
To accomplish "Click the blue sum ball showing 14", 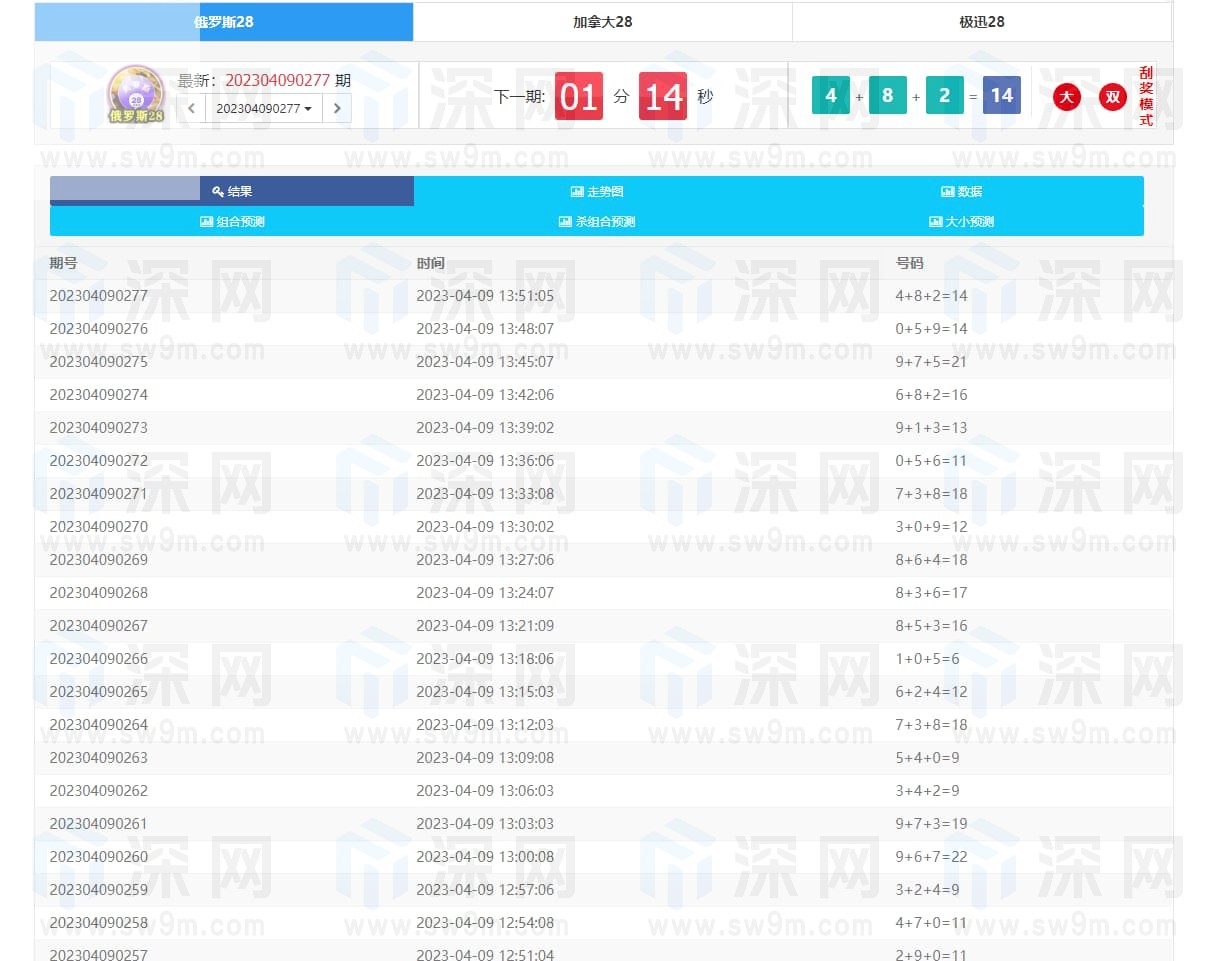I will click(x=1001, y=96).
